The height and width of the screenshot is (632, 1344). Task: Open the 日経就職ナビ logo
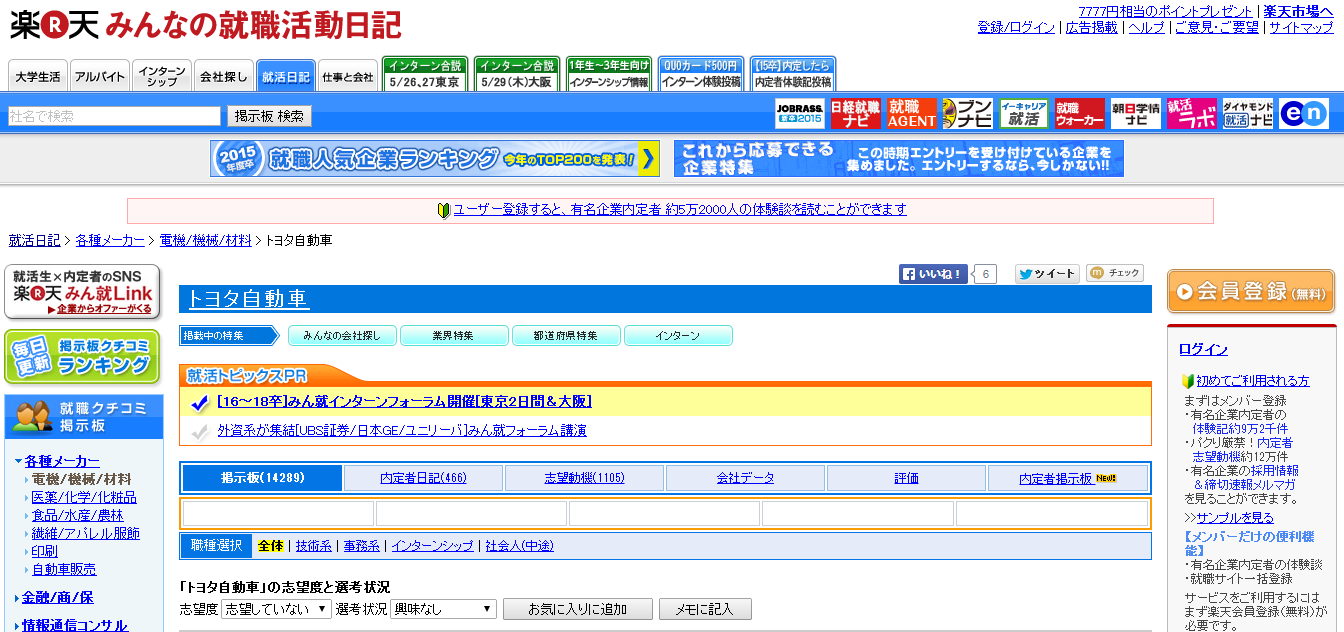point(856,114)
